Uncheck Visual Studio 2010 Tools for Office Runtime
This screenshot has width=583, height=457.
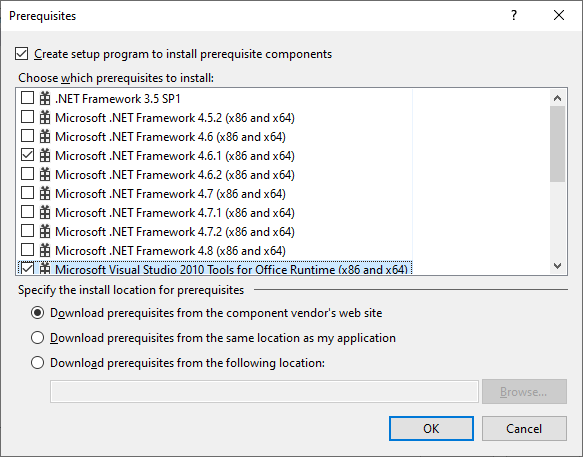28,268
